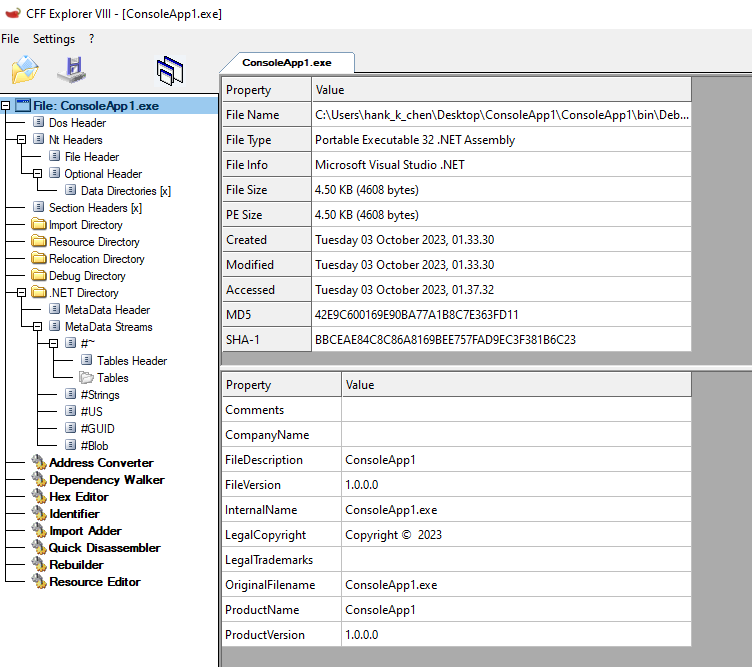752x667 pixels.
Task: Click the #Blob stream page icon
Action: click(70, 445)
